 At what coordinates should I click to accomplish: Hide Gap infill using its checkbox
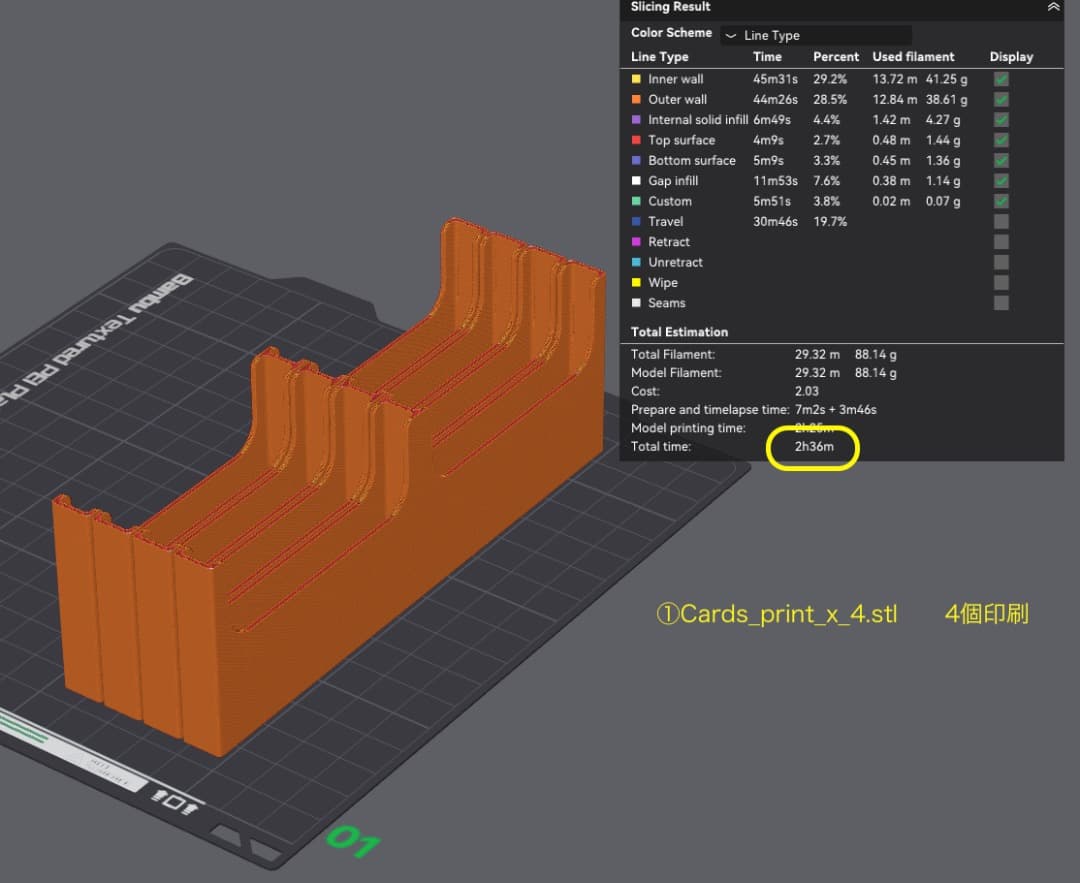[x=1001, y=181]
